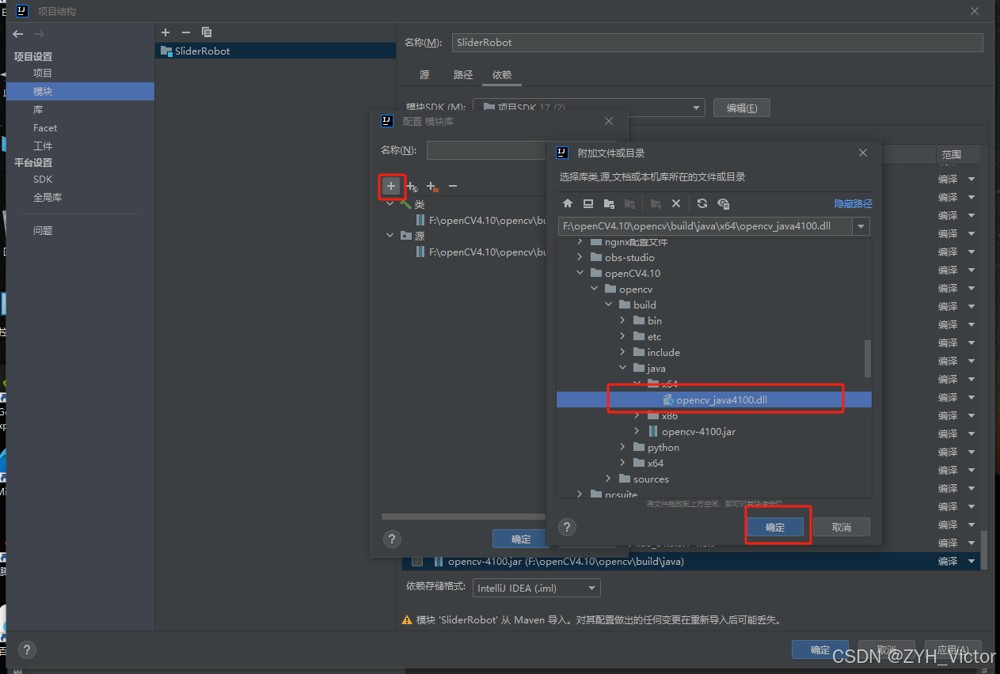Collapse the java folder
Image resolution: width=1000 pixels, height=674 pixels.
coord(622,368)
